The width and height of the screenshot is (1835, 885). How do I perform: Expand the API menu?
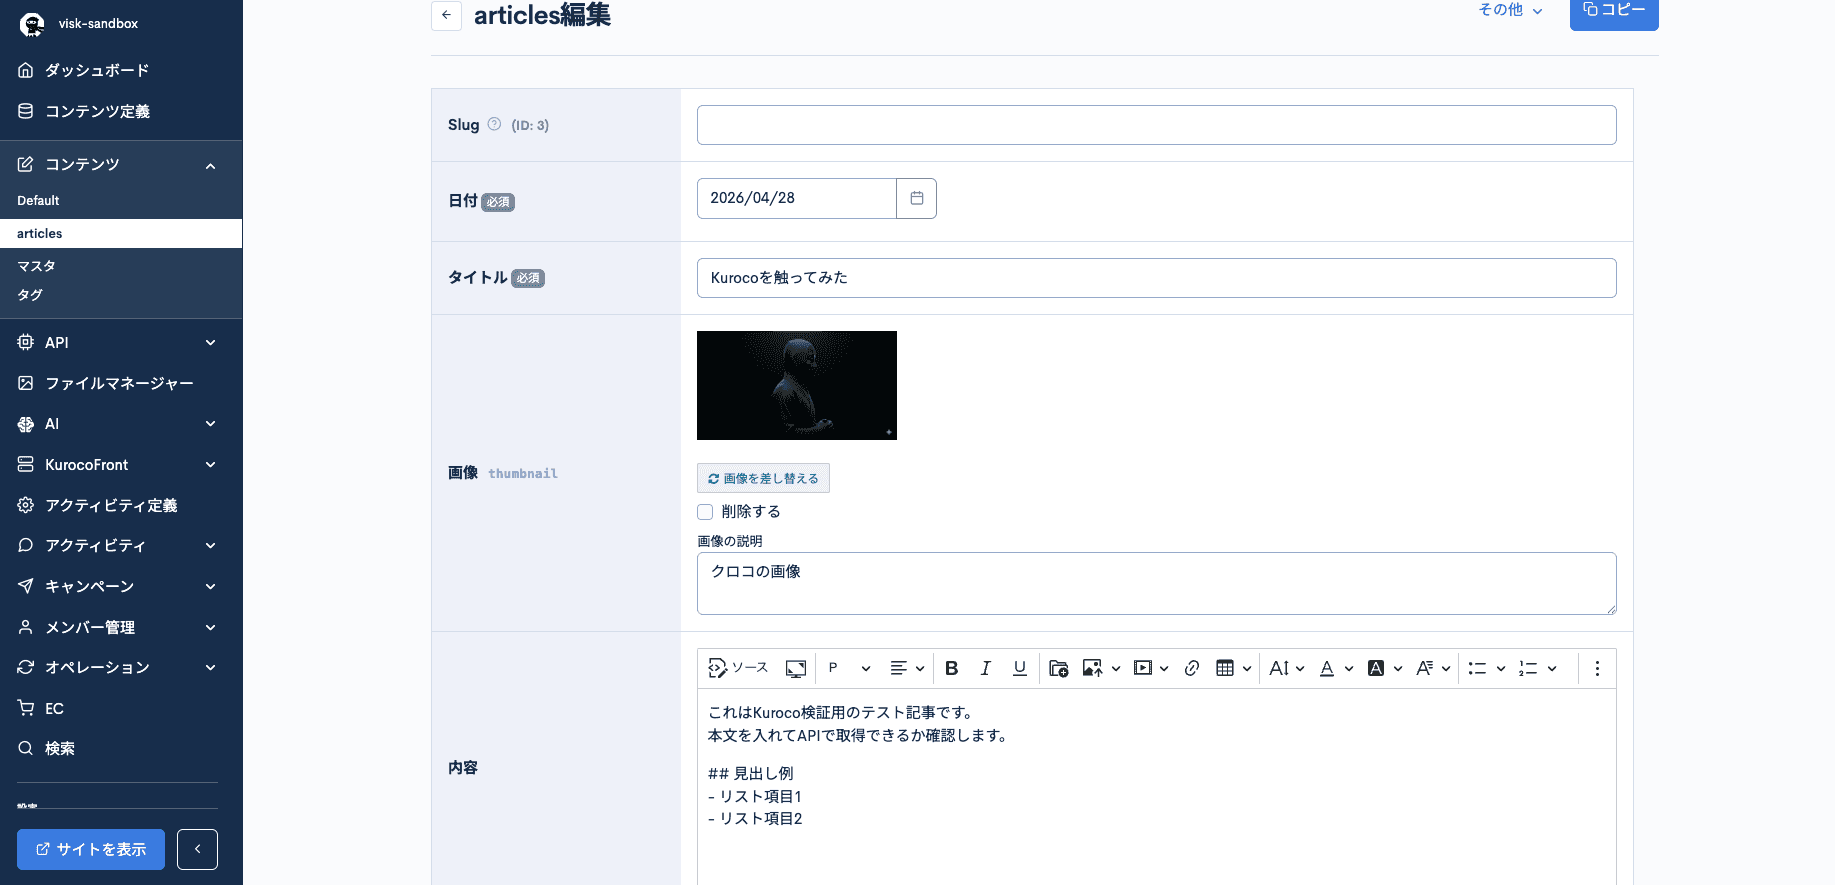point(121,342)
